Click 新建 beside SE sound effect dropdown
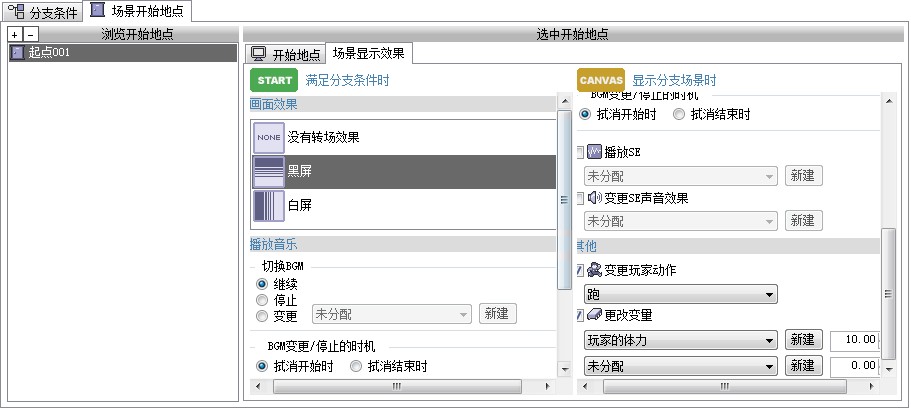The height and width of the screenshot is (409, 911). (804, 220)
